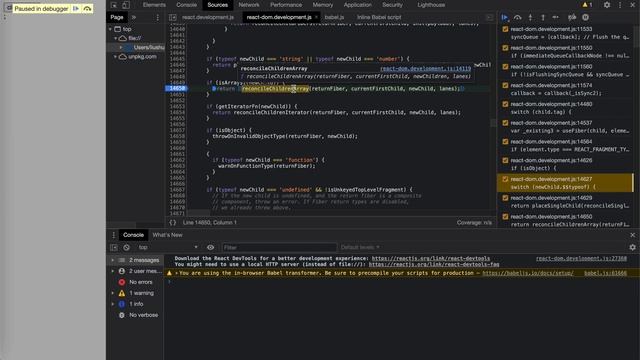Open the Inline Babel script file tab
The image size is (640, 360).
coord(379,17)
